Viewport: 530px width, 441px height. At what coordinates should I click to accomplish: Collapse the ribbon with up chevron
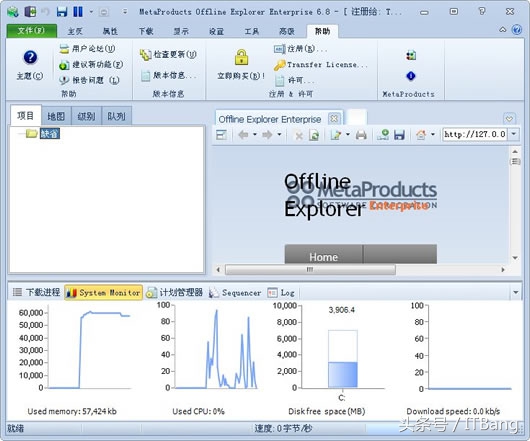503,30
